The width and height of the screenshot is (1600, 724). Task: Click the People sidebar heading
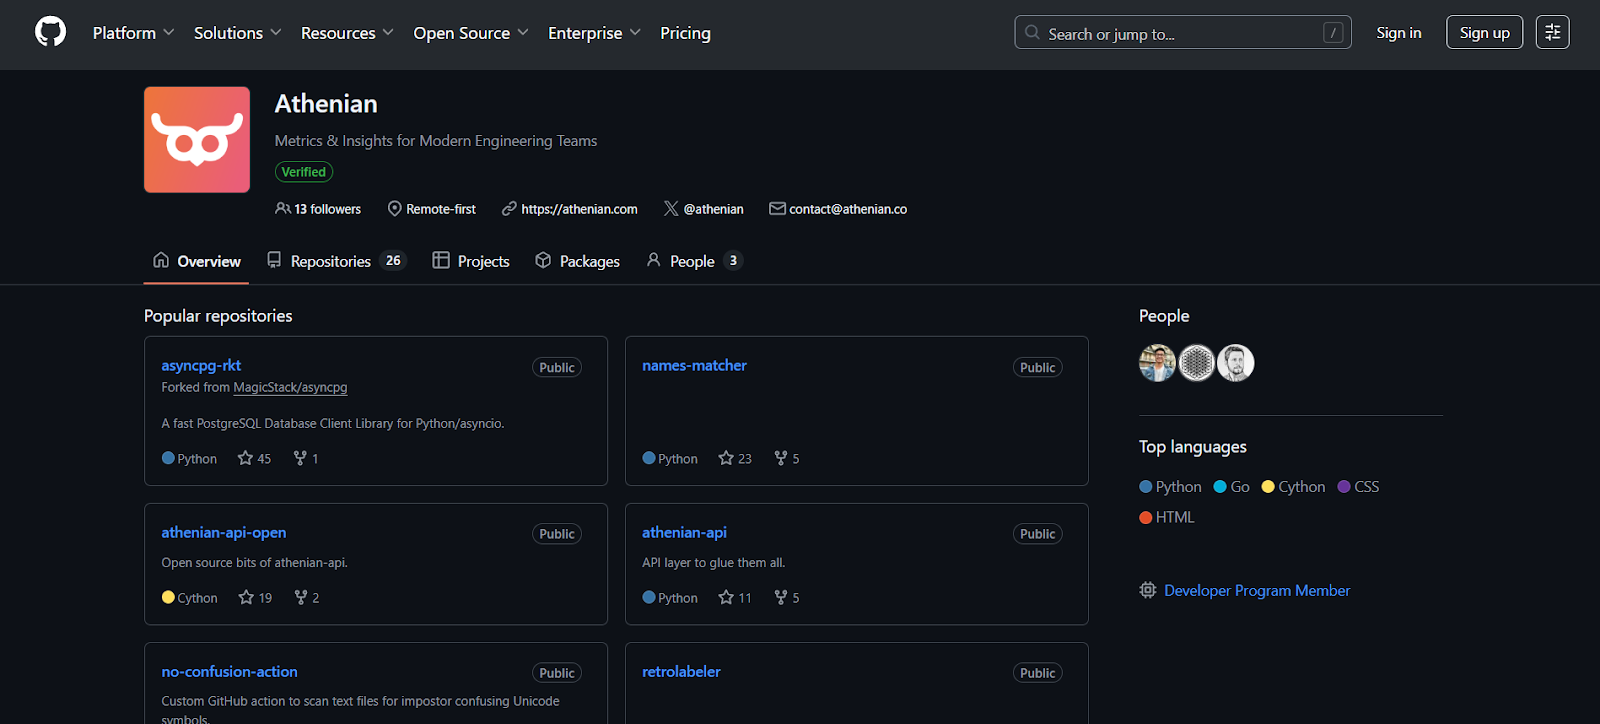click(x=1164, y=315)
